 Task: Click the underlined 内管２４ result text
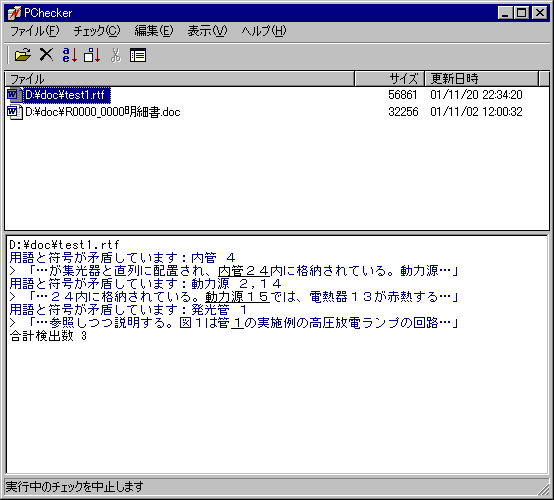click(x=244, y=271)
